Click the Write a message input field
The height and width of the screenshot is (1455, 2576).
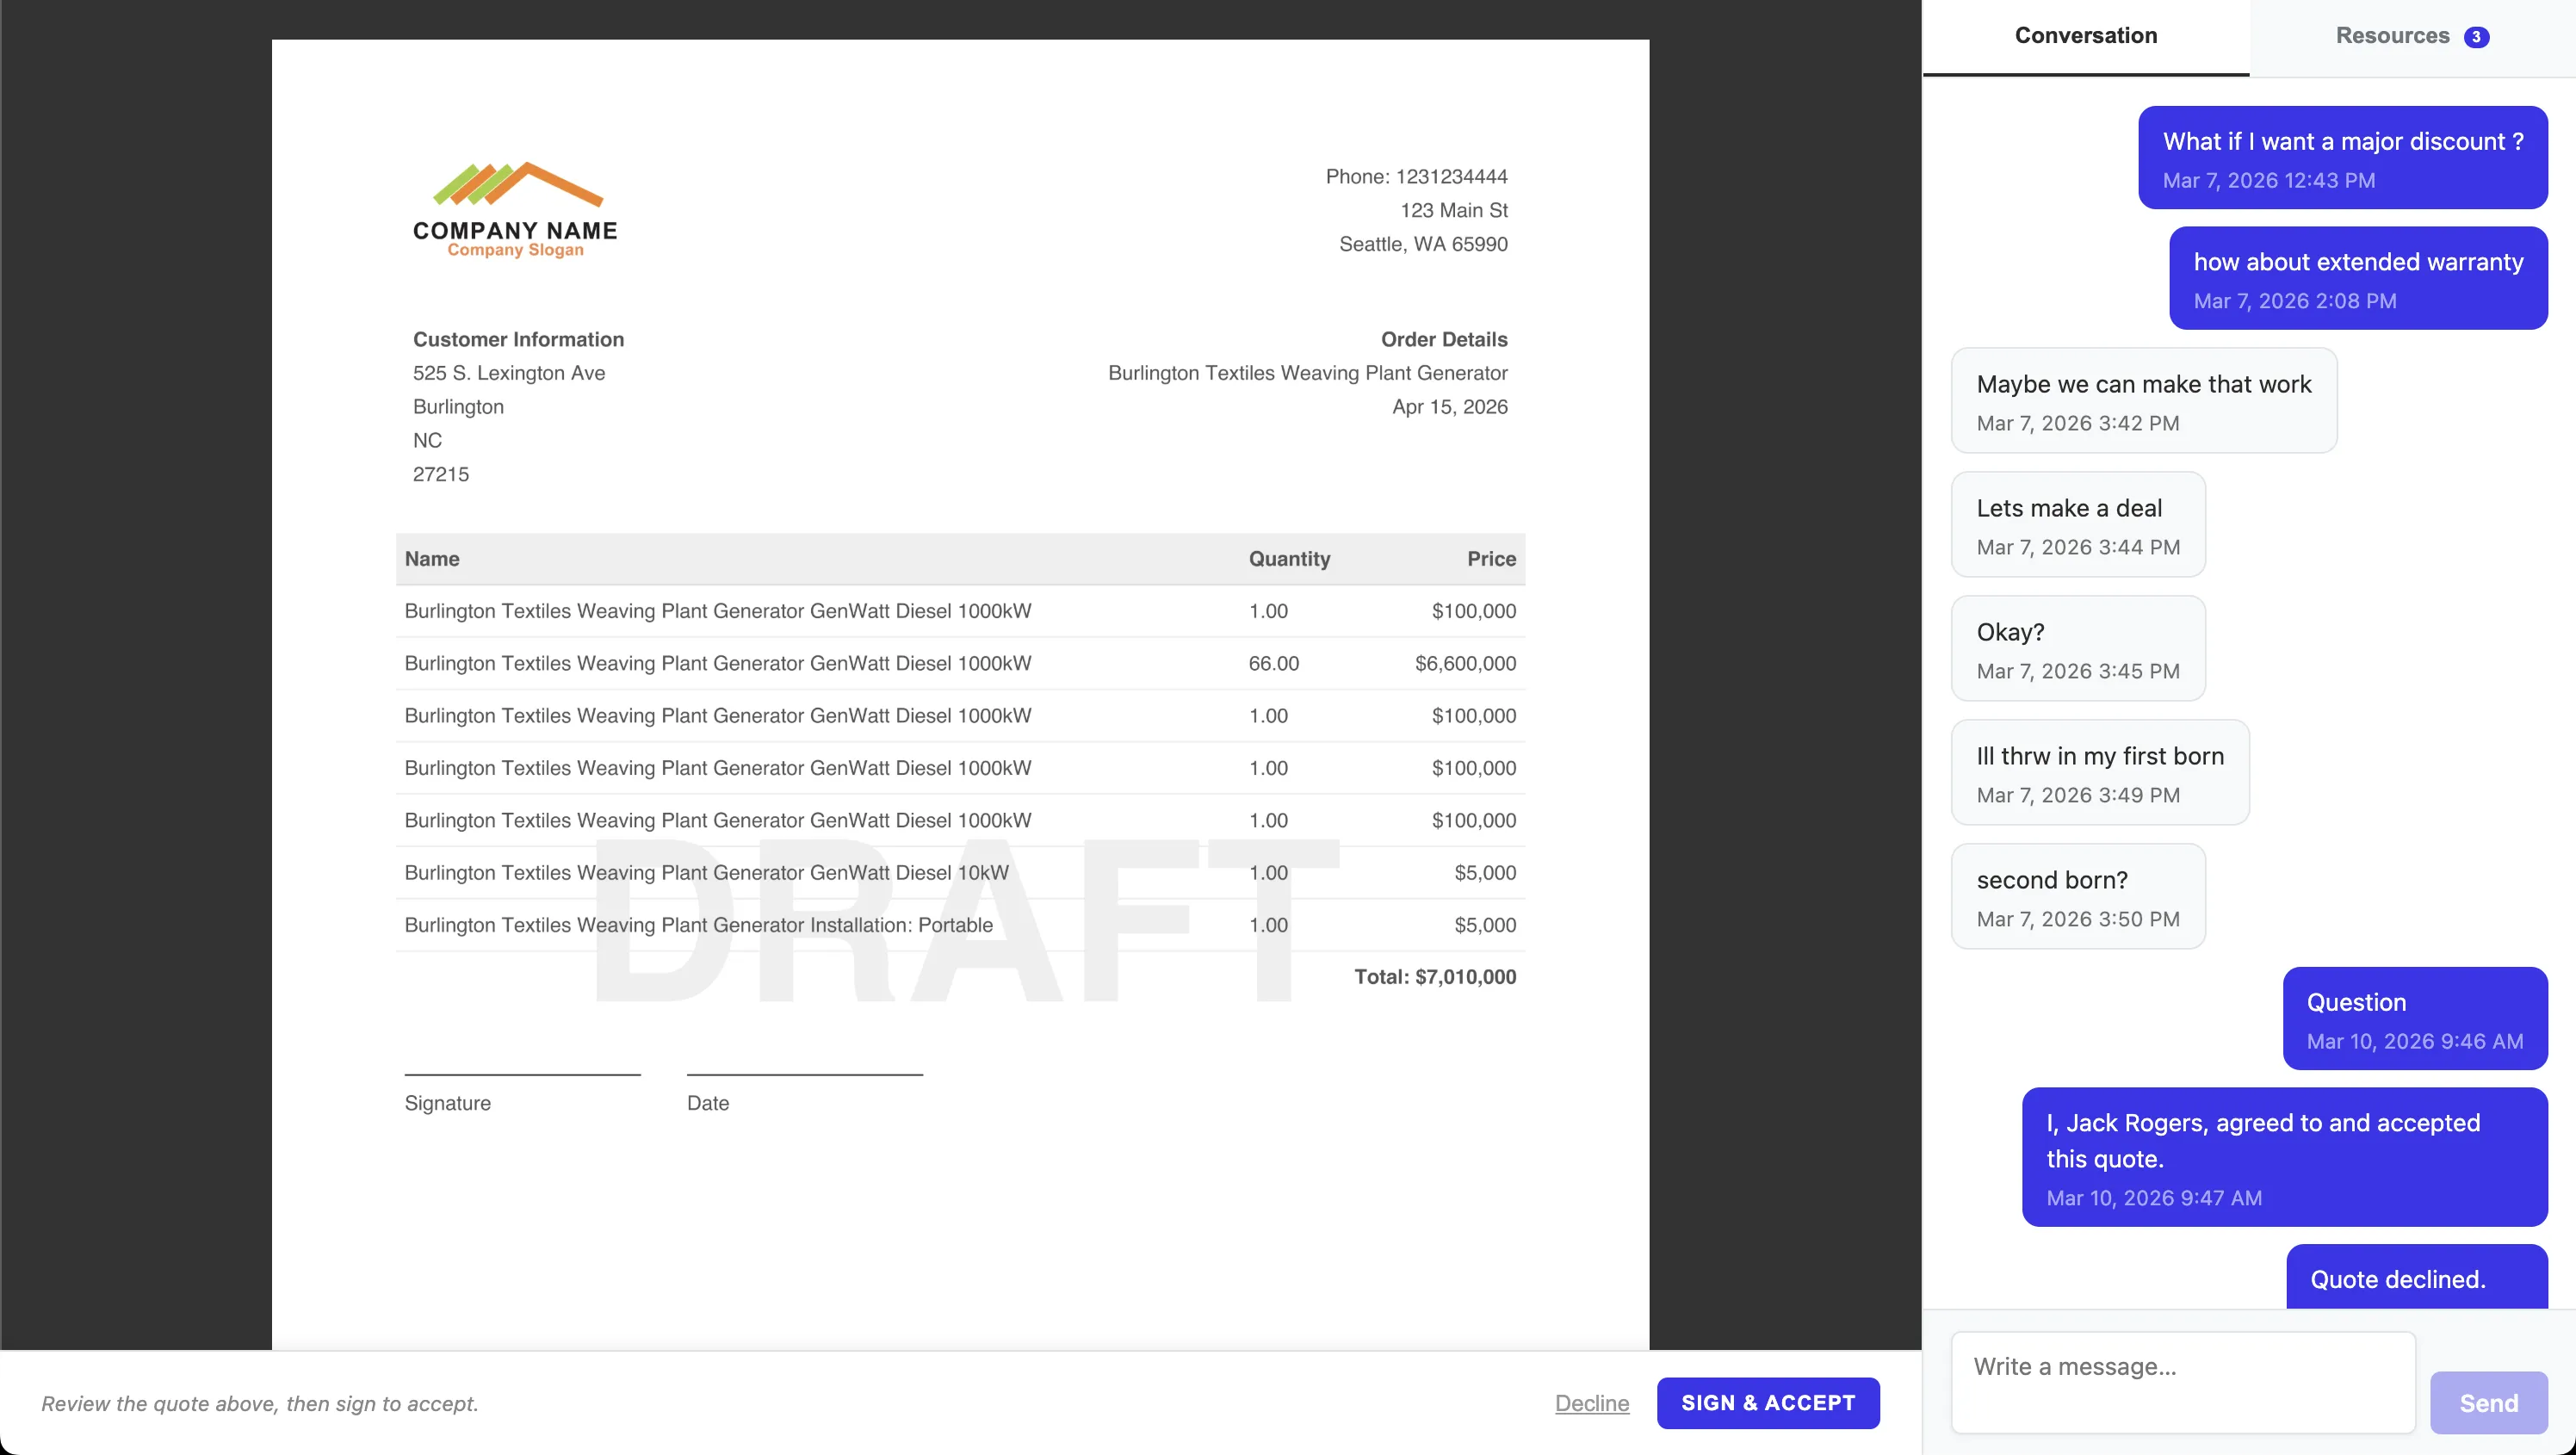click(2180, 1381)
